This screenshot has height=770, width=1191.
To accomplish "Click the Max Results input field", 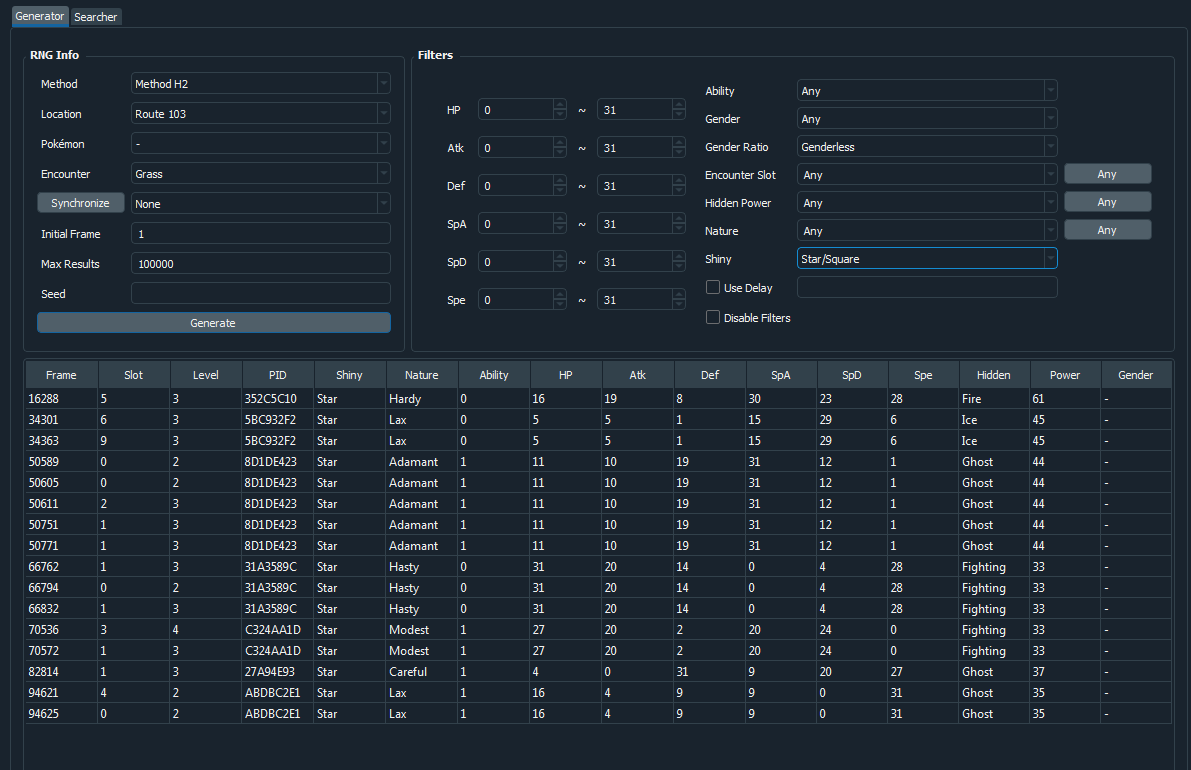I will click(x=260, y=263).
